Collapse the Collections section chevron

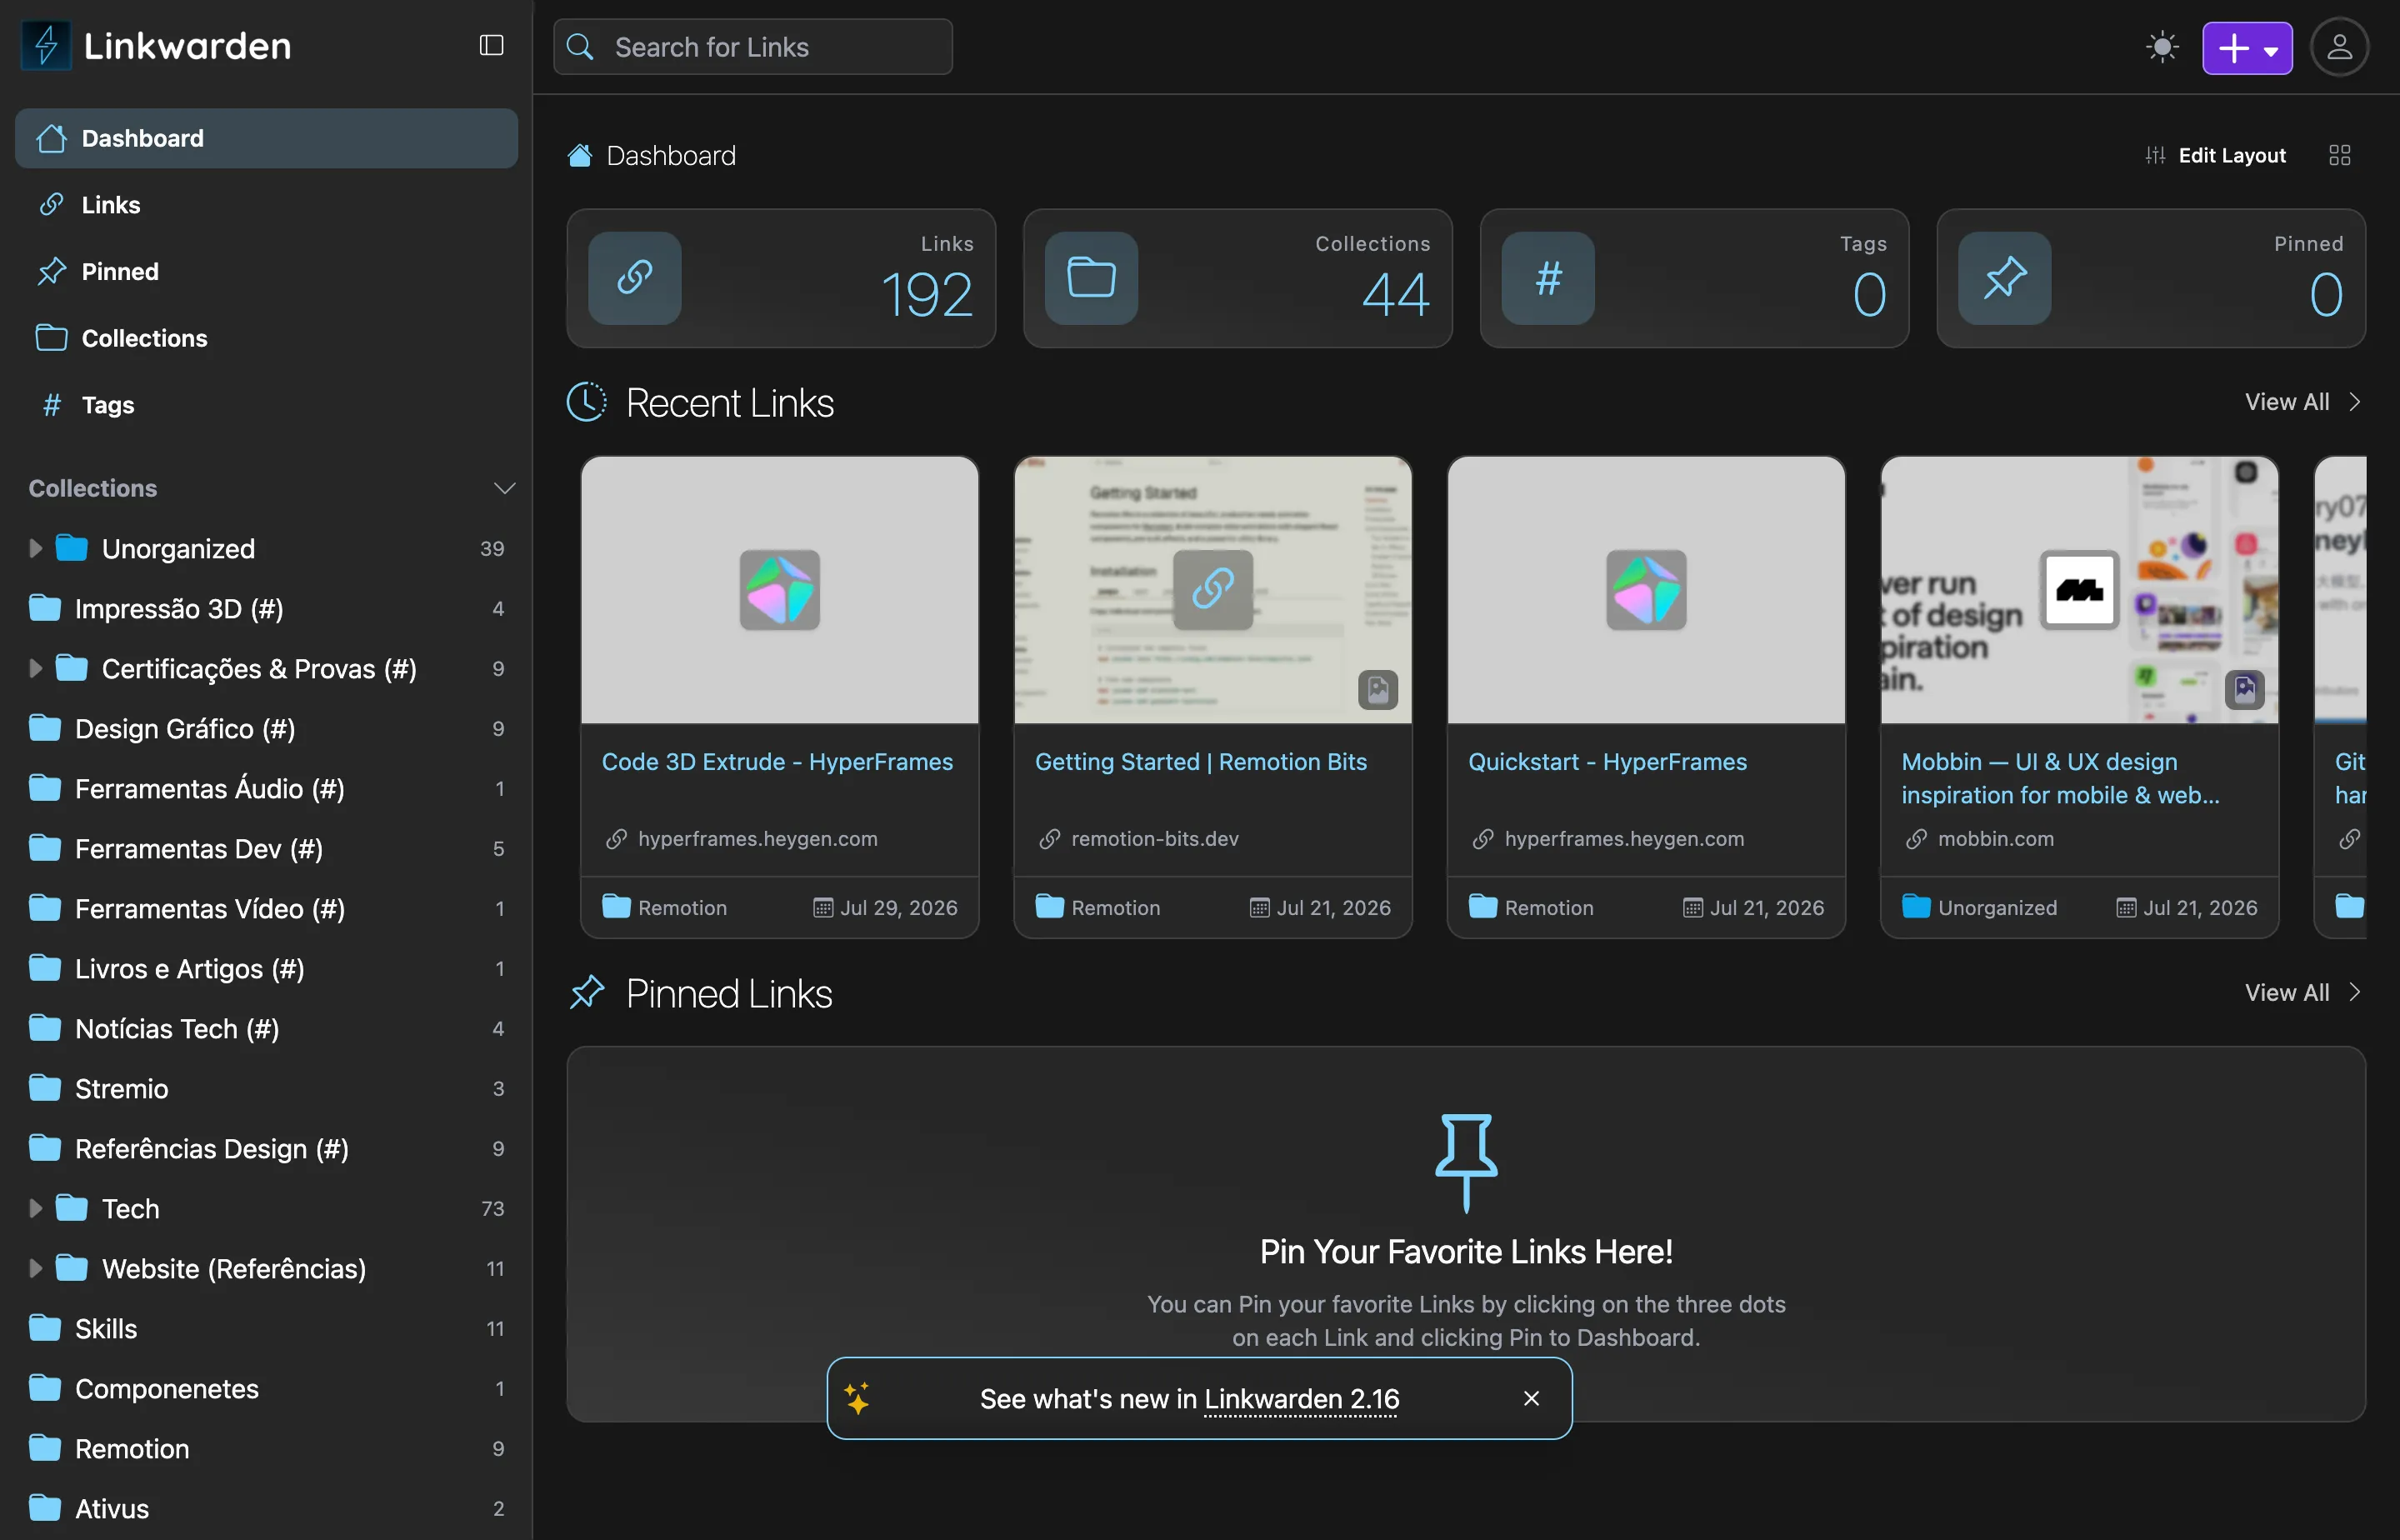tap(504, 488)
